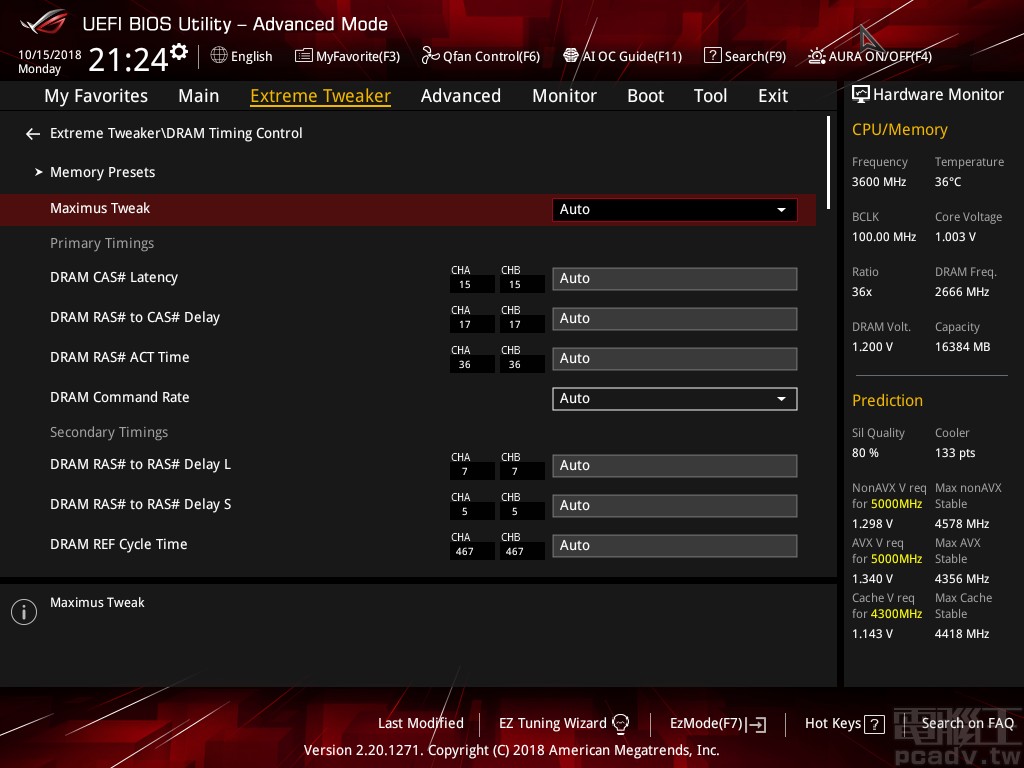This screenshot has height=768, width=1024.
Task: Click the globe icon for English language
Action: coord(219,56)
